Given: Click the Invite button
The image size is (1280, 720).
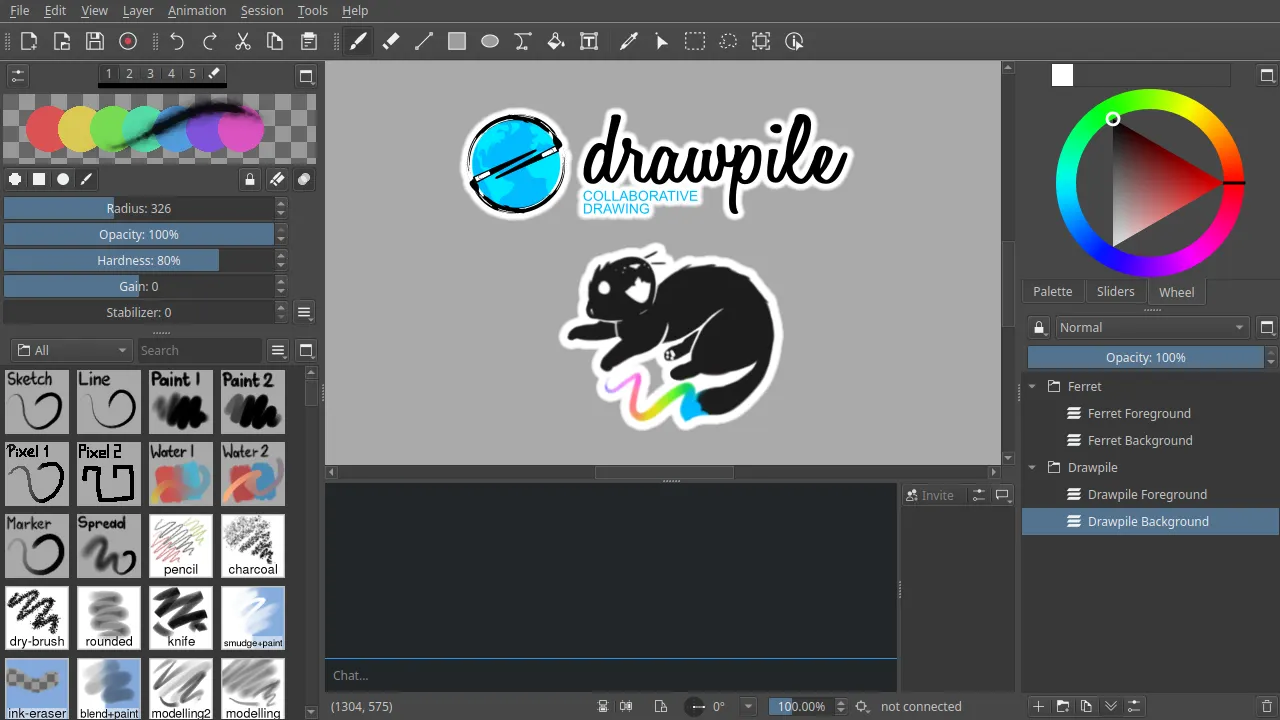Looking at the screenshot, I should (930, 495).
